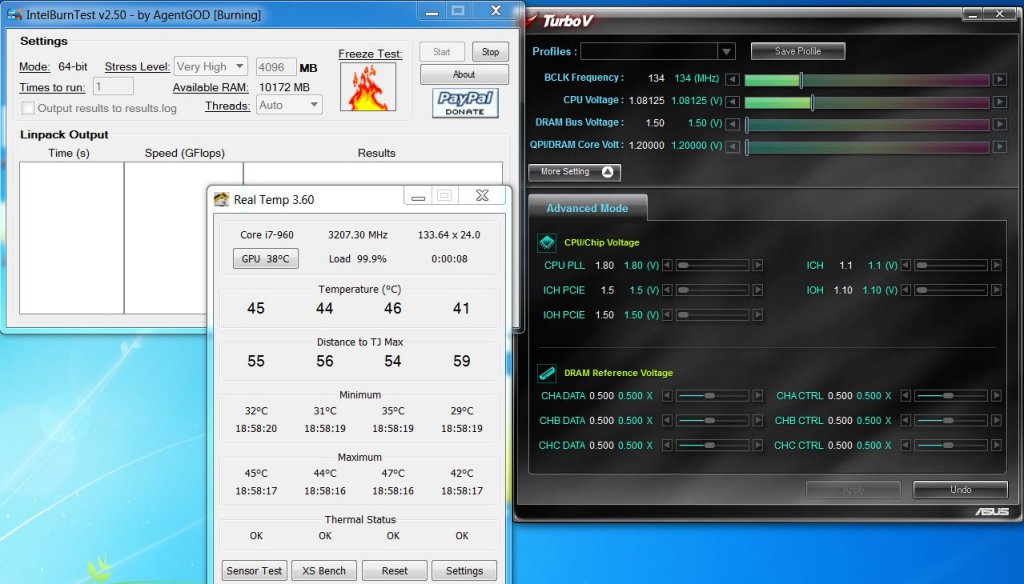Decrease CHB CTRL reference with left arrow
Screen dimensions: 1024x584
point(905,421)
